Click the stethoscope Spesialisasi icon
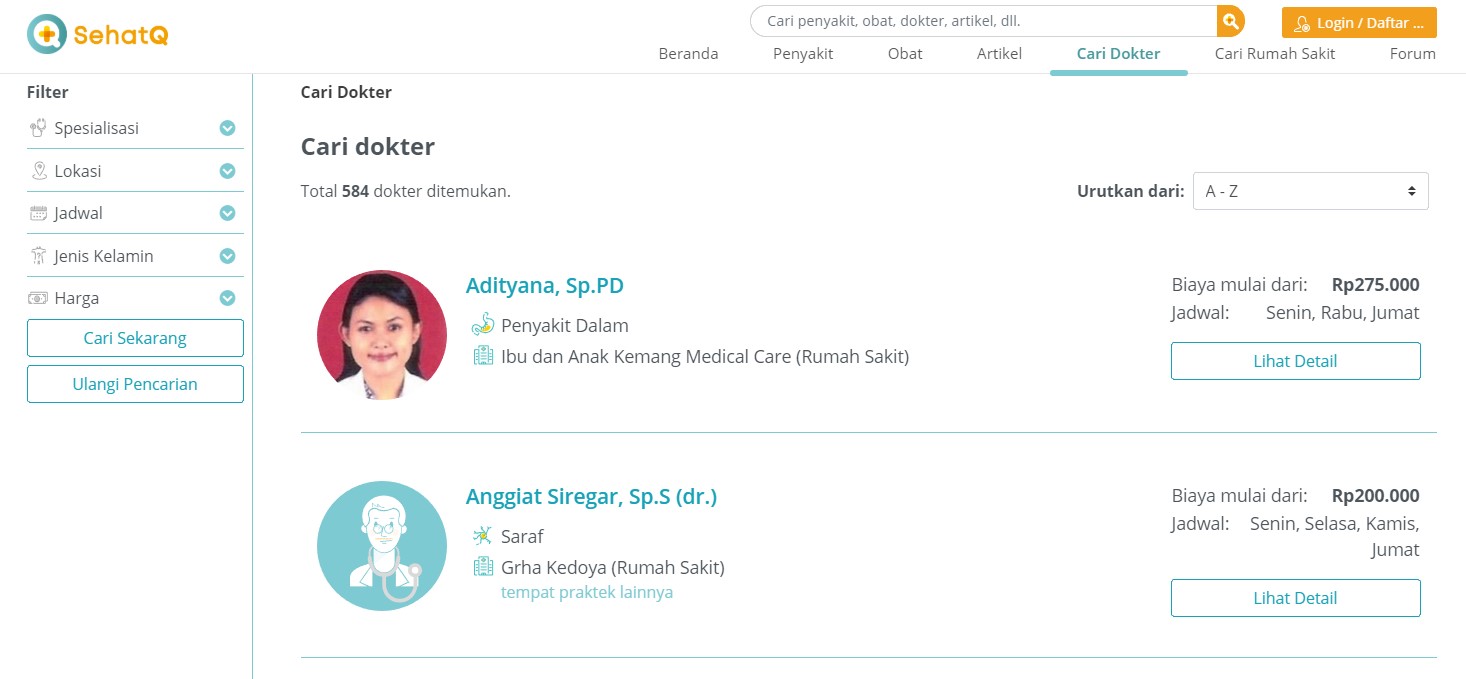Viewport: 1466px width, 679px height. point(39,128)
